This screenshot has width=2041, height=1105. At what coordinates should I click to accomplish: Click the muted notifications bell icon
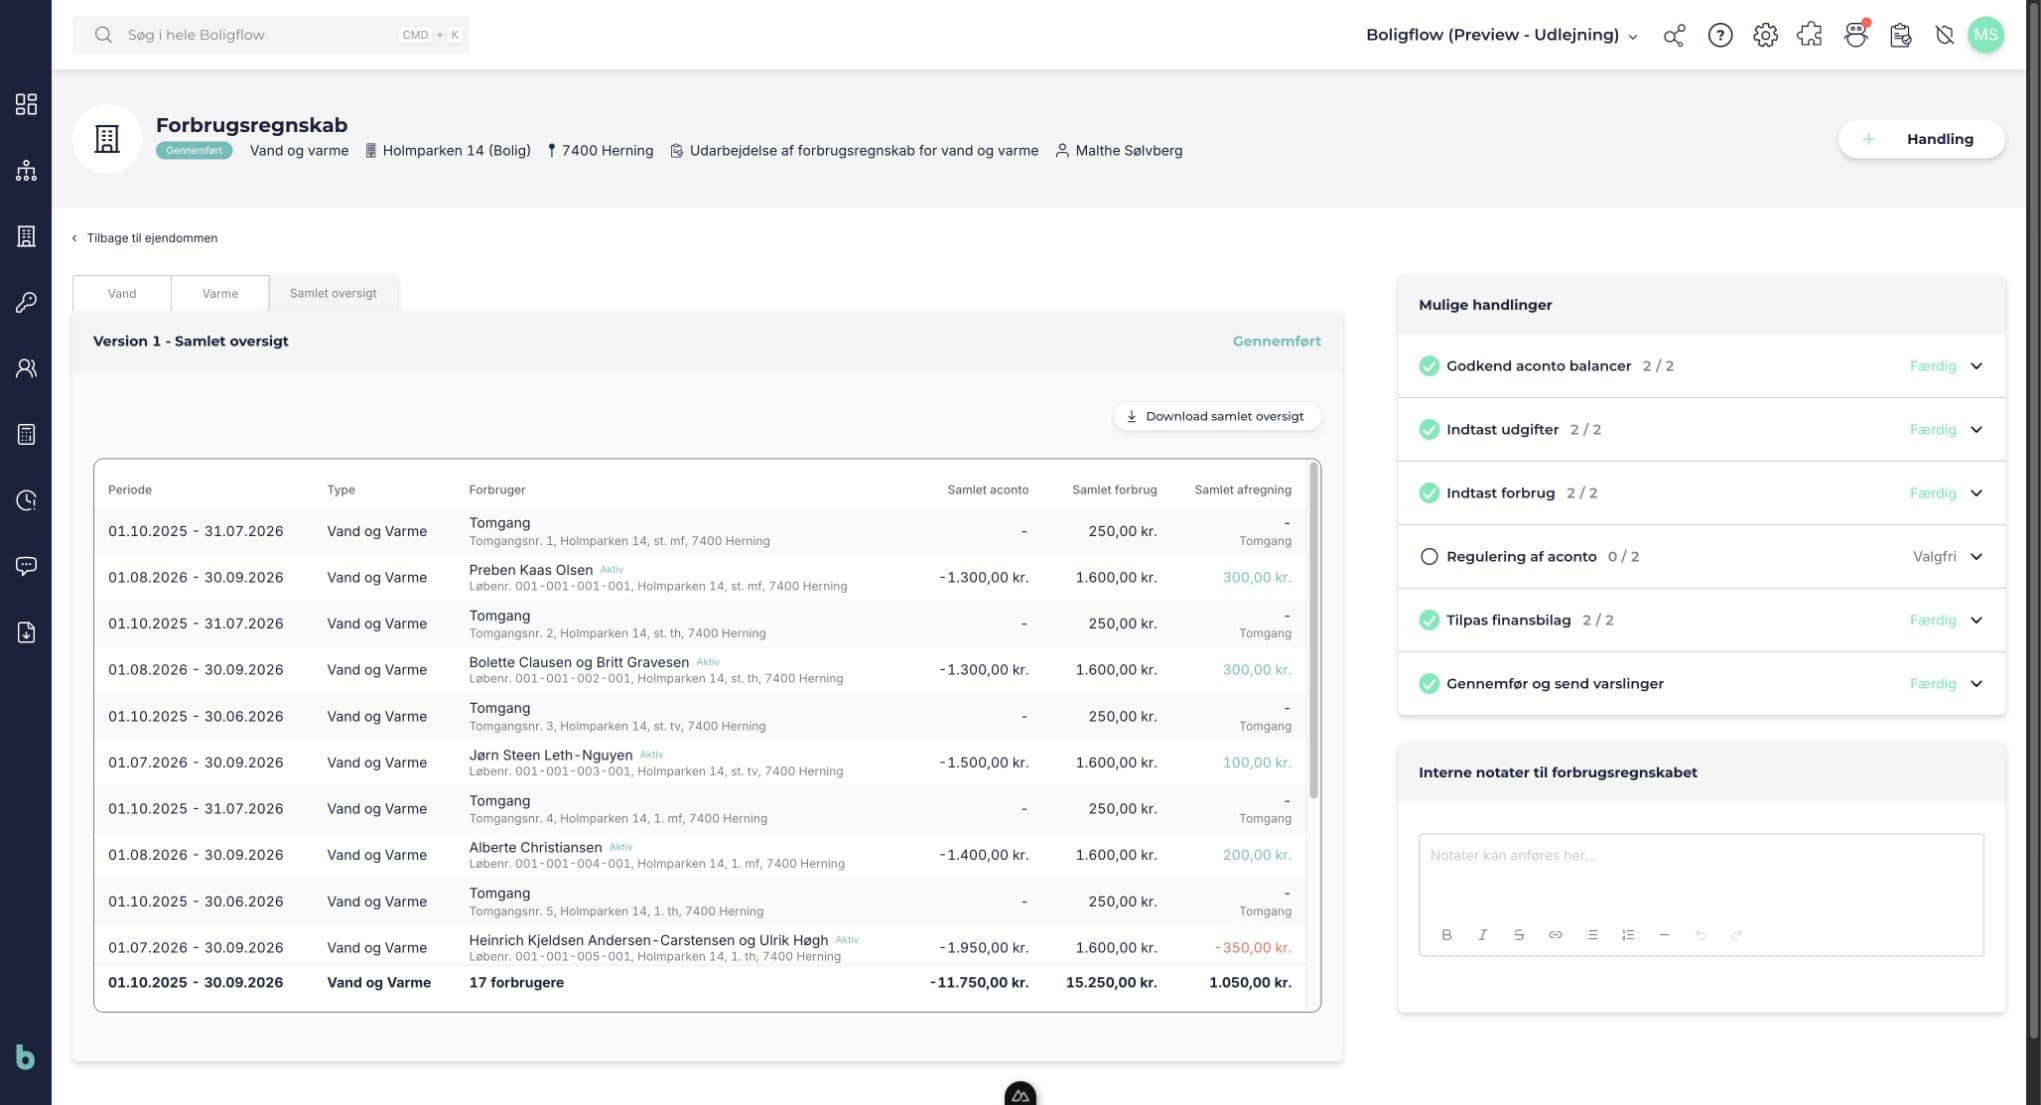click(1944, 35)
